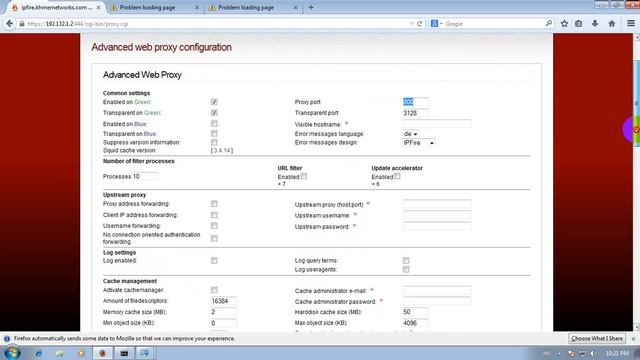Click the network tray icon

point(582,353)
